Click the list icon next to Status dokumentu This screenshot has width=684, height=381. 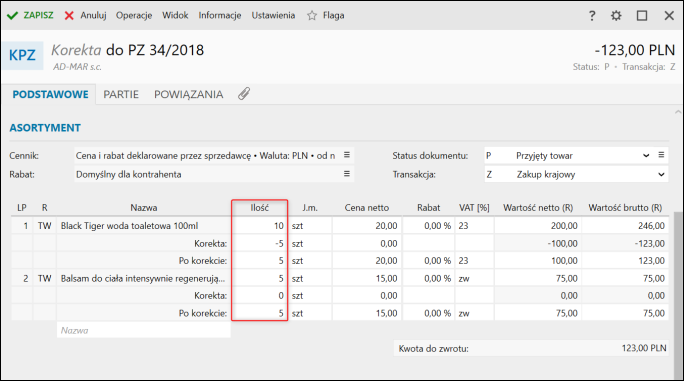pos(661,155)
